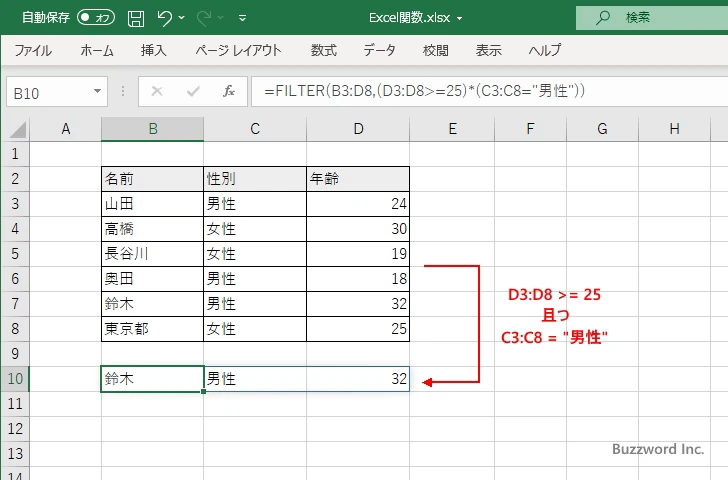Select row 10 header
The height and width of the screenshot is (480, 728).
(15, 379)
